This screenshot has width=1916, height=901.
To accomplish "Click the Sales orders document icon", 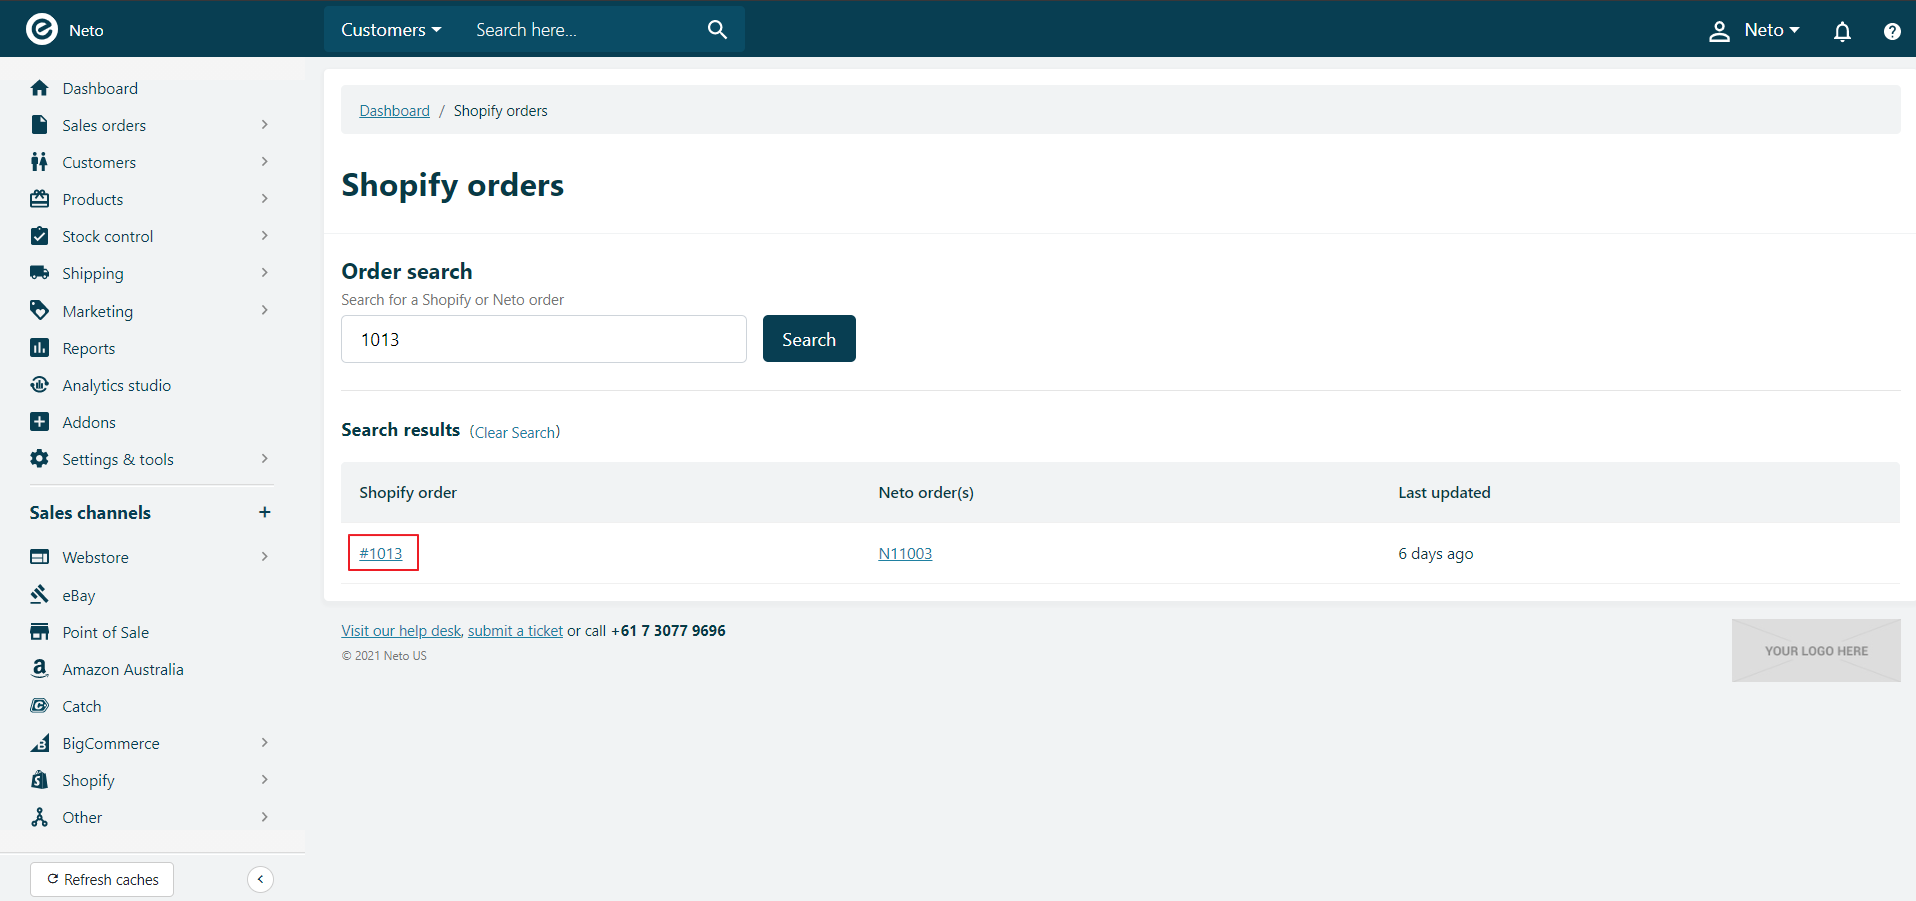I will 39,125.
